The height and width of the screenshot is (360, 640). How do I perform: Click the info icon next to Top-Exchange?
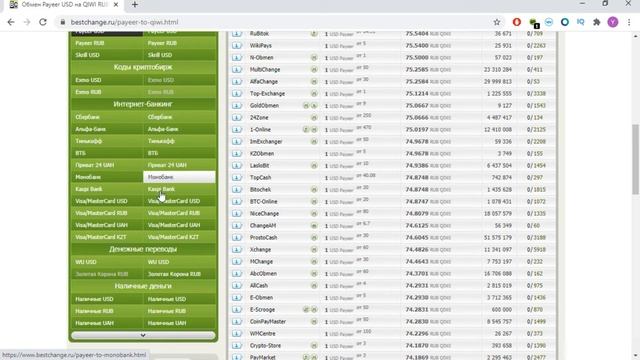pos(237,93)
